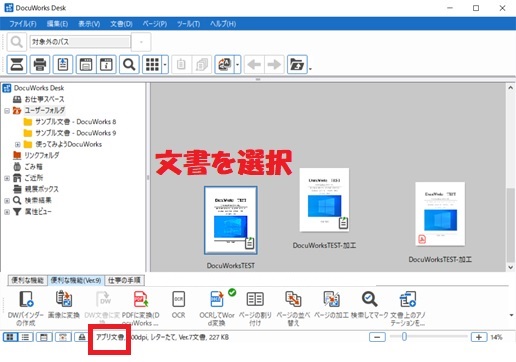Open the 編集(E) menu
Image resolution: width=516 pixels, height=362 pixels.
(57, 24)
